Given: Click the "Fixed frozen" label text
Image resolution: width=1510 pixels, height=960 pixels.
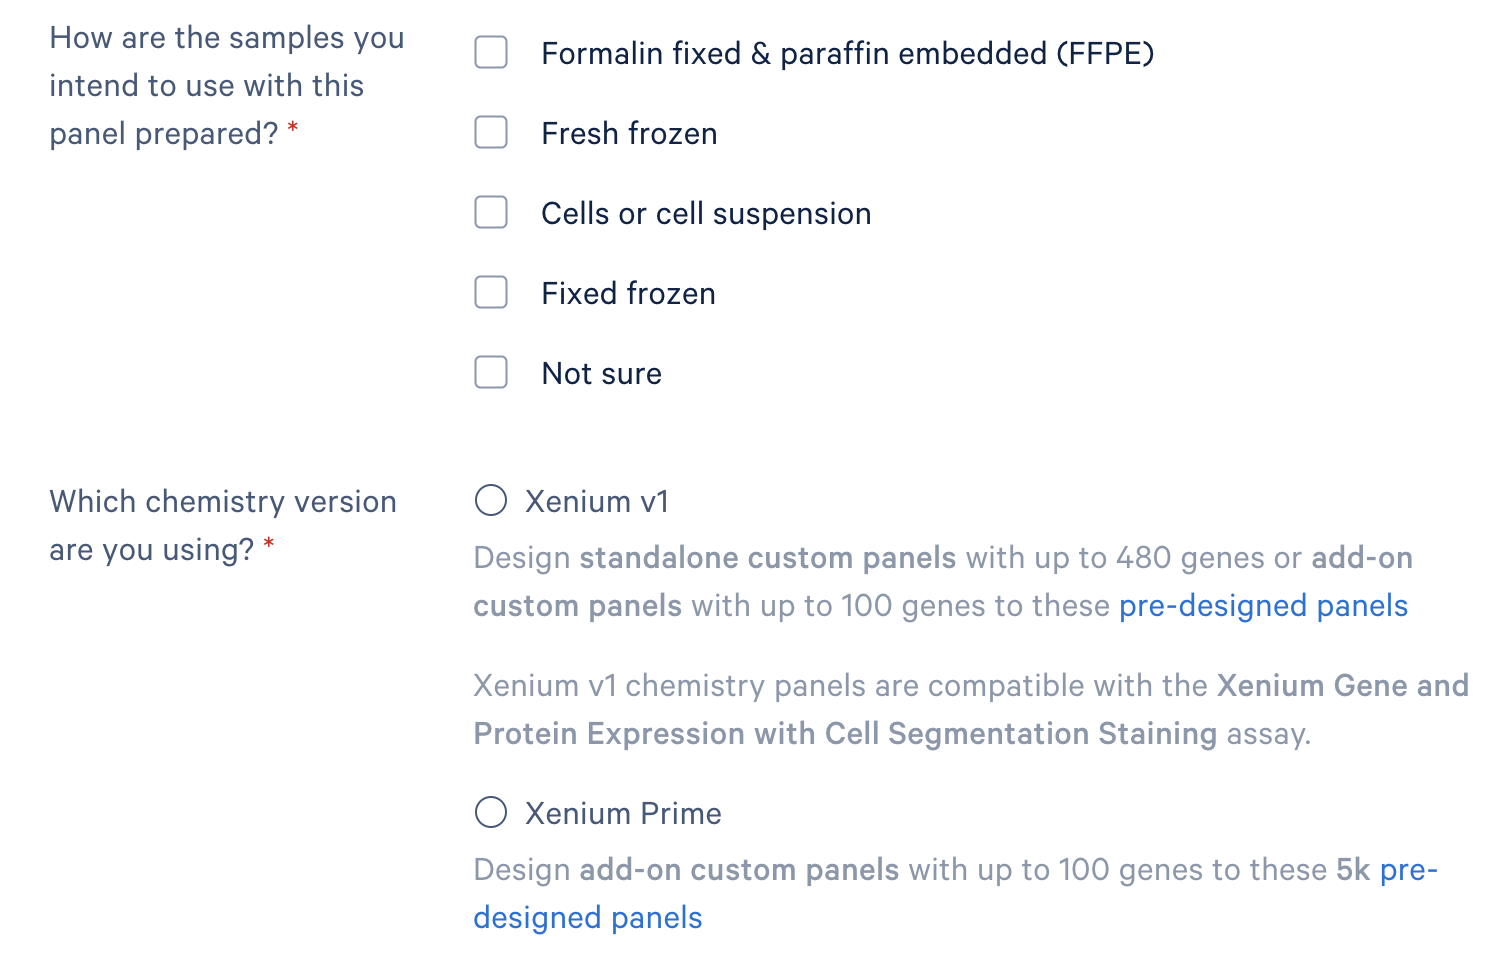Looking at the screenshot, I should [x=628, y=293].
